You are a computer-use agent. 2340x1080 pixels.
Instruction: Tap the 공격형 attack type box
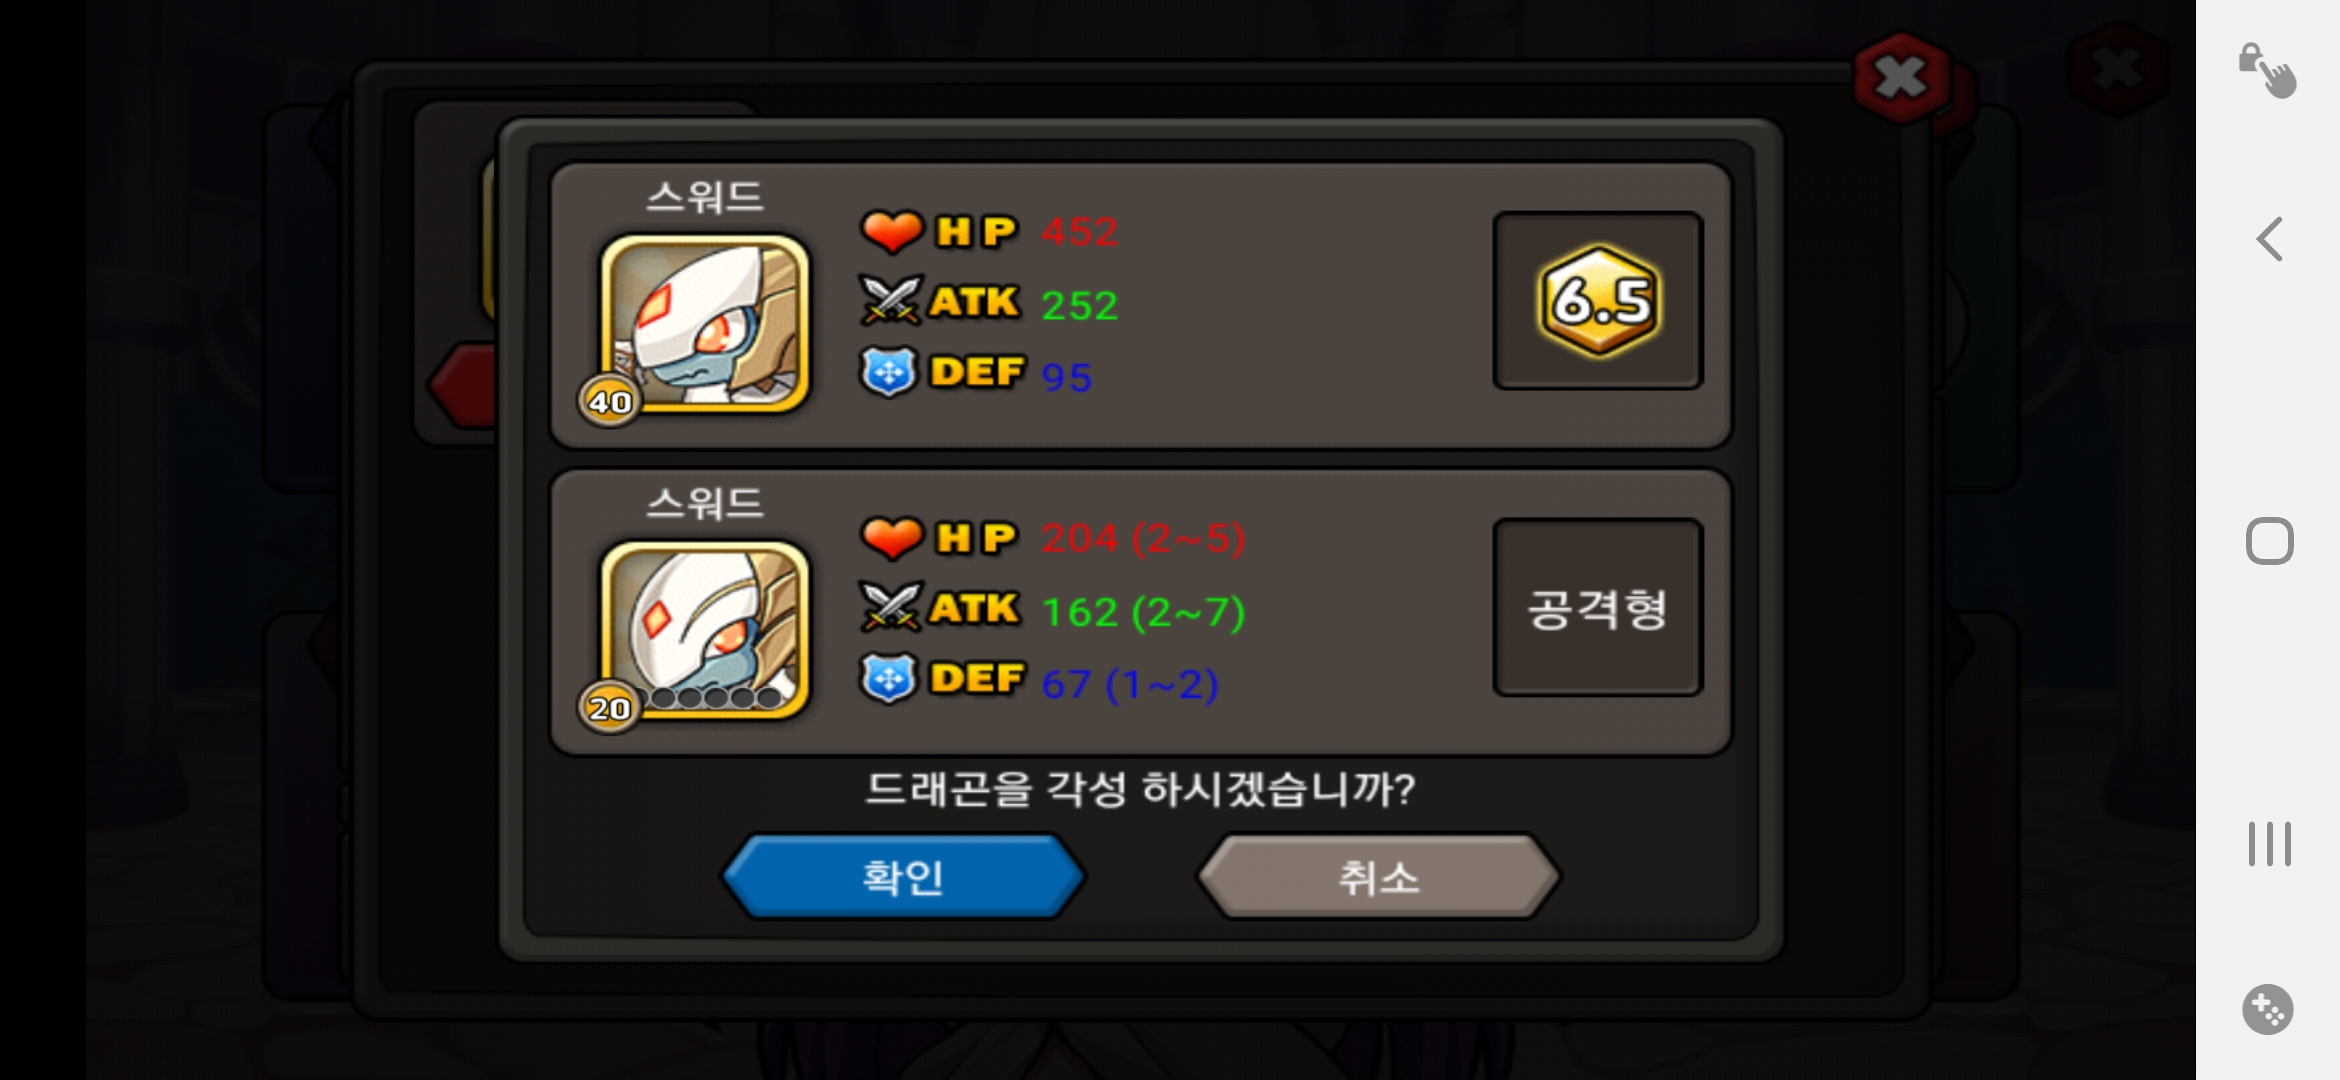(1598, 607)
